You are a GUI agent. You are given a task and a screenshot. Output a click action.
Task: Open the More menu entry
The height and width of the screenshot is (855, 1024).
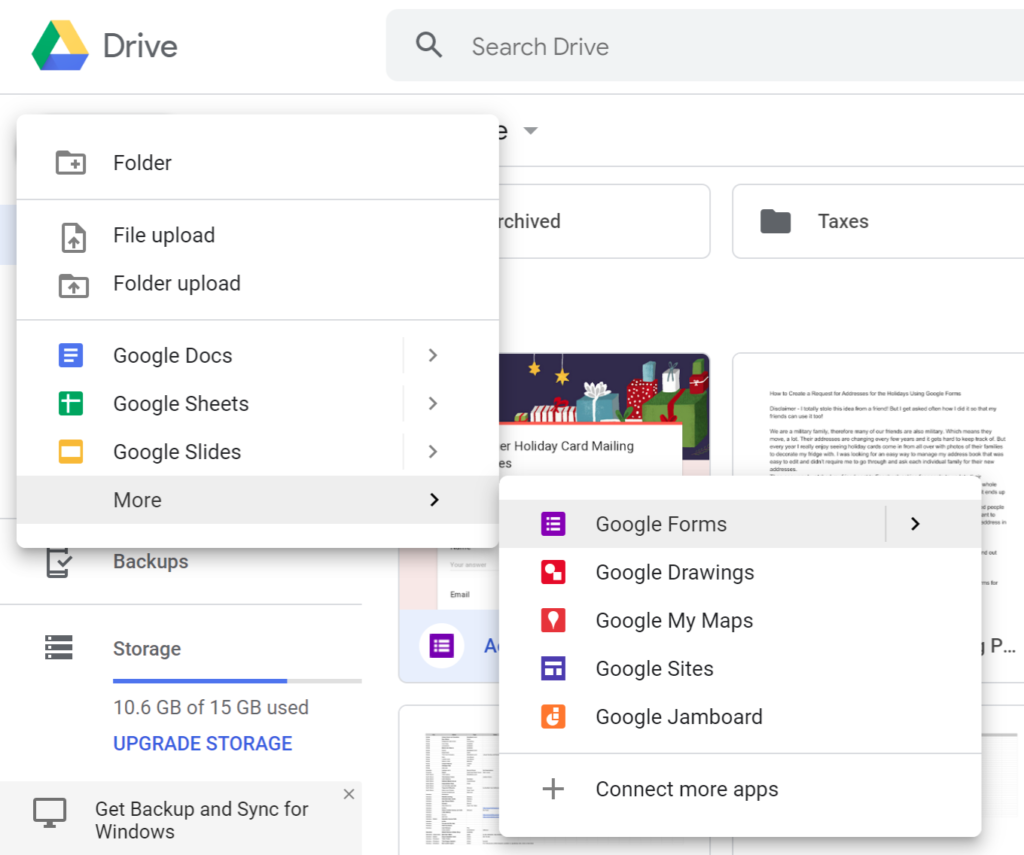tap(257, 500)
